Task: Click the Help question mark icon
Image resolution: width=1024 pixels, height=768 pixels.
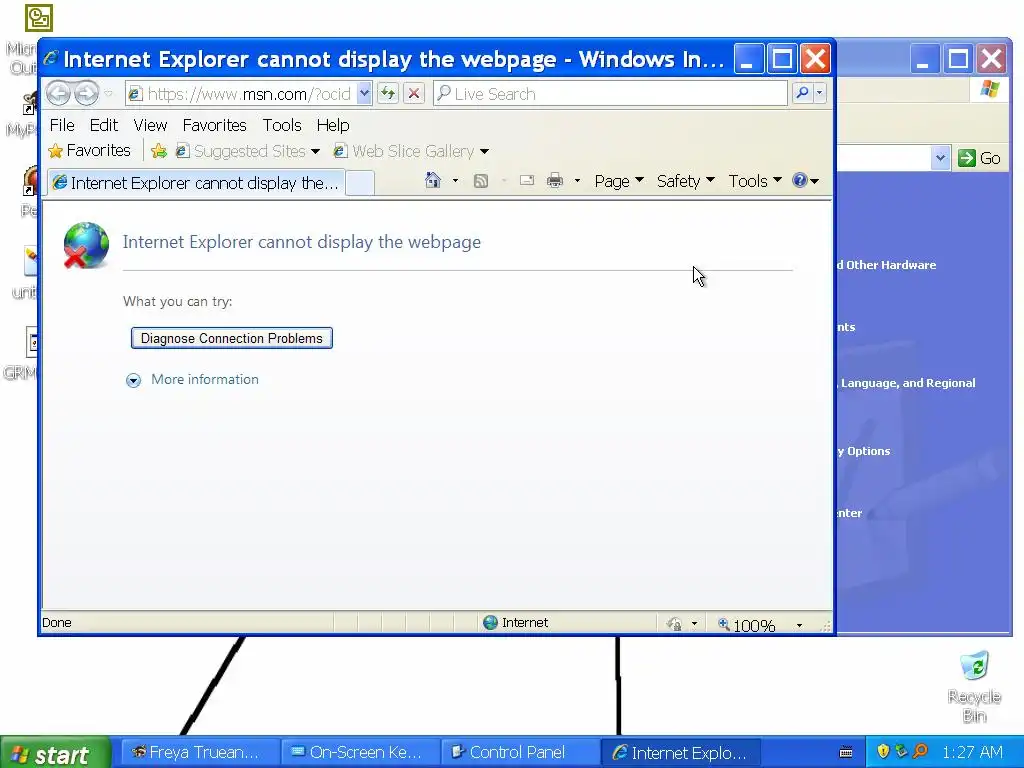Action: [x=800, y=180]
